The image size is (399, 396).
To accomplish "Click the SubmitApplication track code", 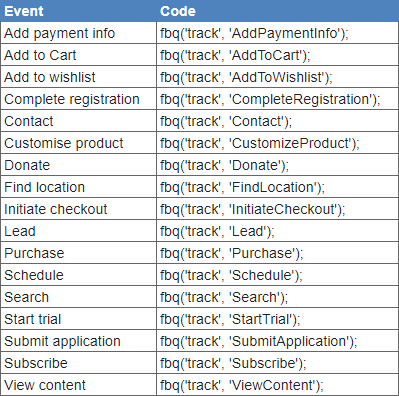I will [259, 341].
